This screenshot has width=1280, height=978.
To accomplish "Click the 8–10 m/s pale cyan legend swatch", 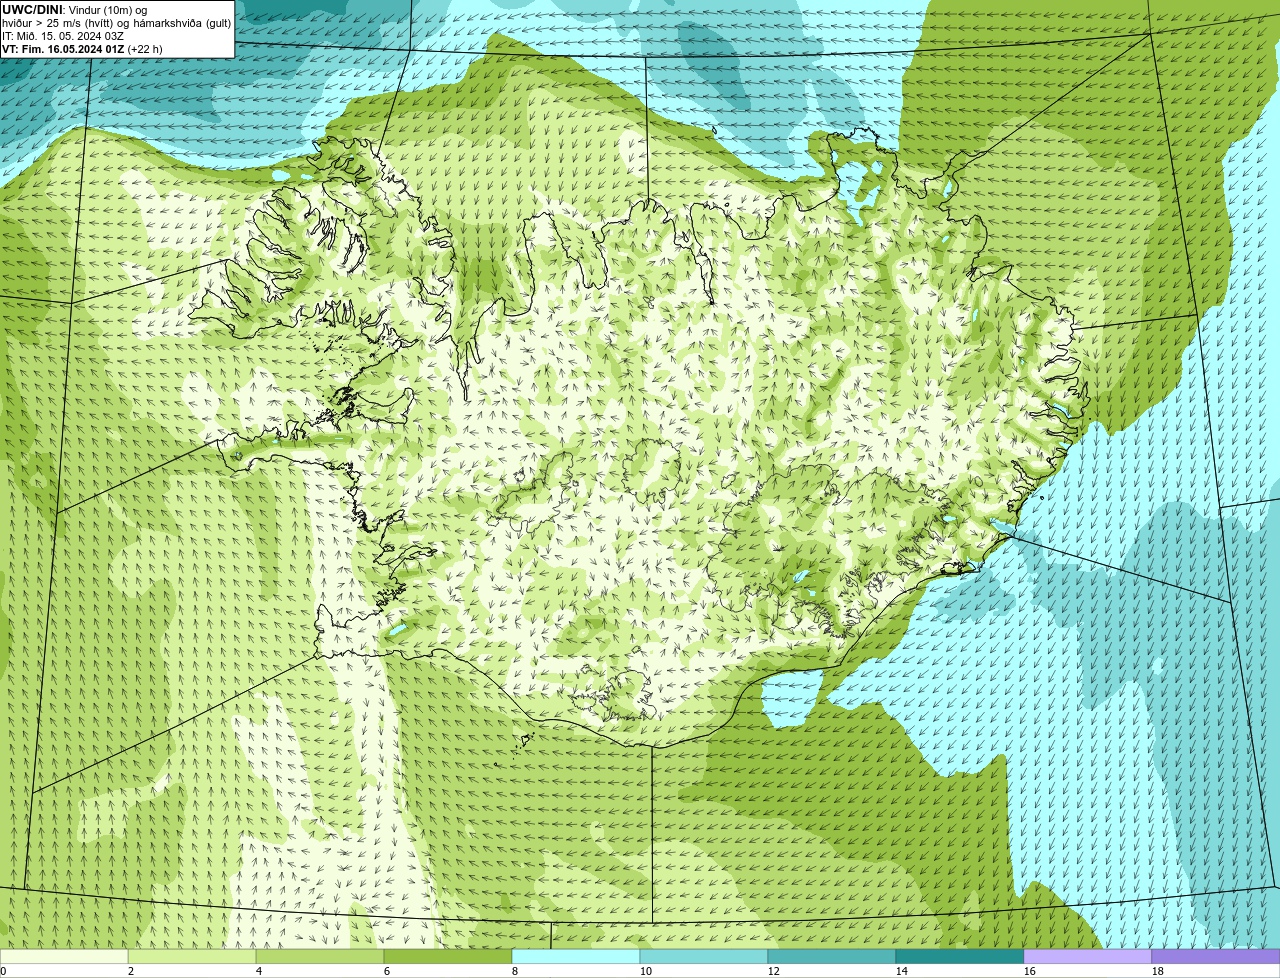I will coord(576,957).
